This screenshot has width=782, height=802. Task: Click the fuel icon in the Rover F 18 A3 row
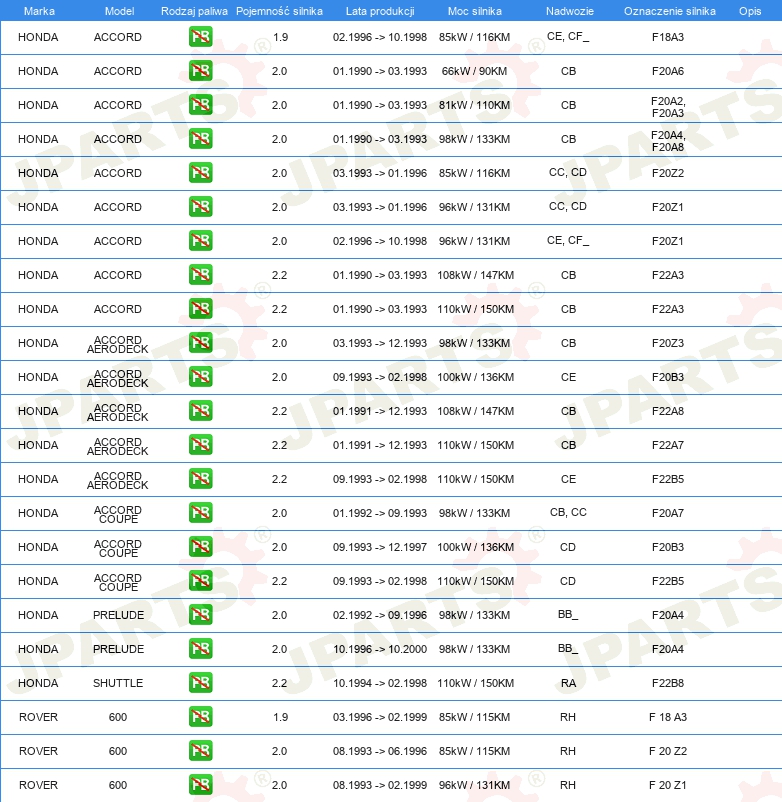200,717
